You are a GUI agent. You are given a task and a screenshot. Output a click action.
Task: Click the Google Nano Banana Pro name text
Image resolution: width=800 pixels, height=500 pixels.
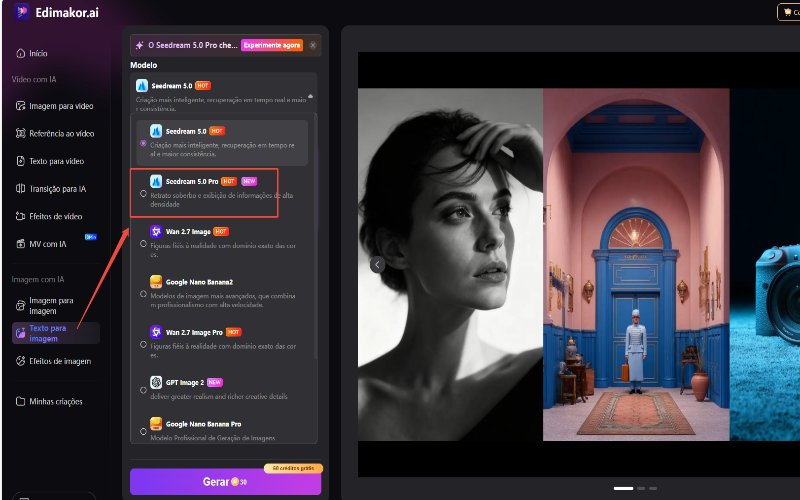click(203, 424)
